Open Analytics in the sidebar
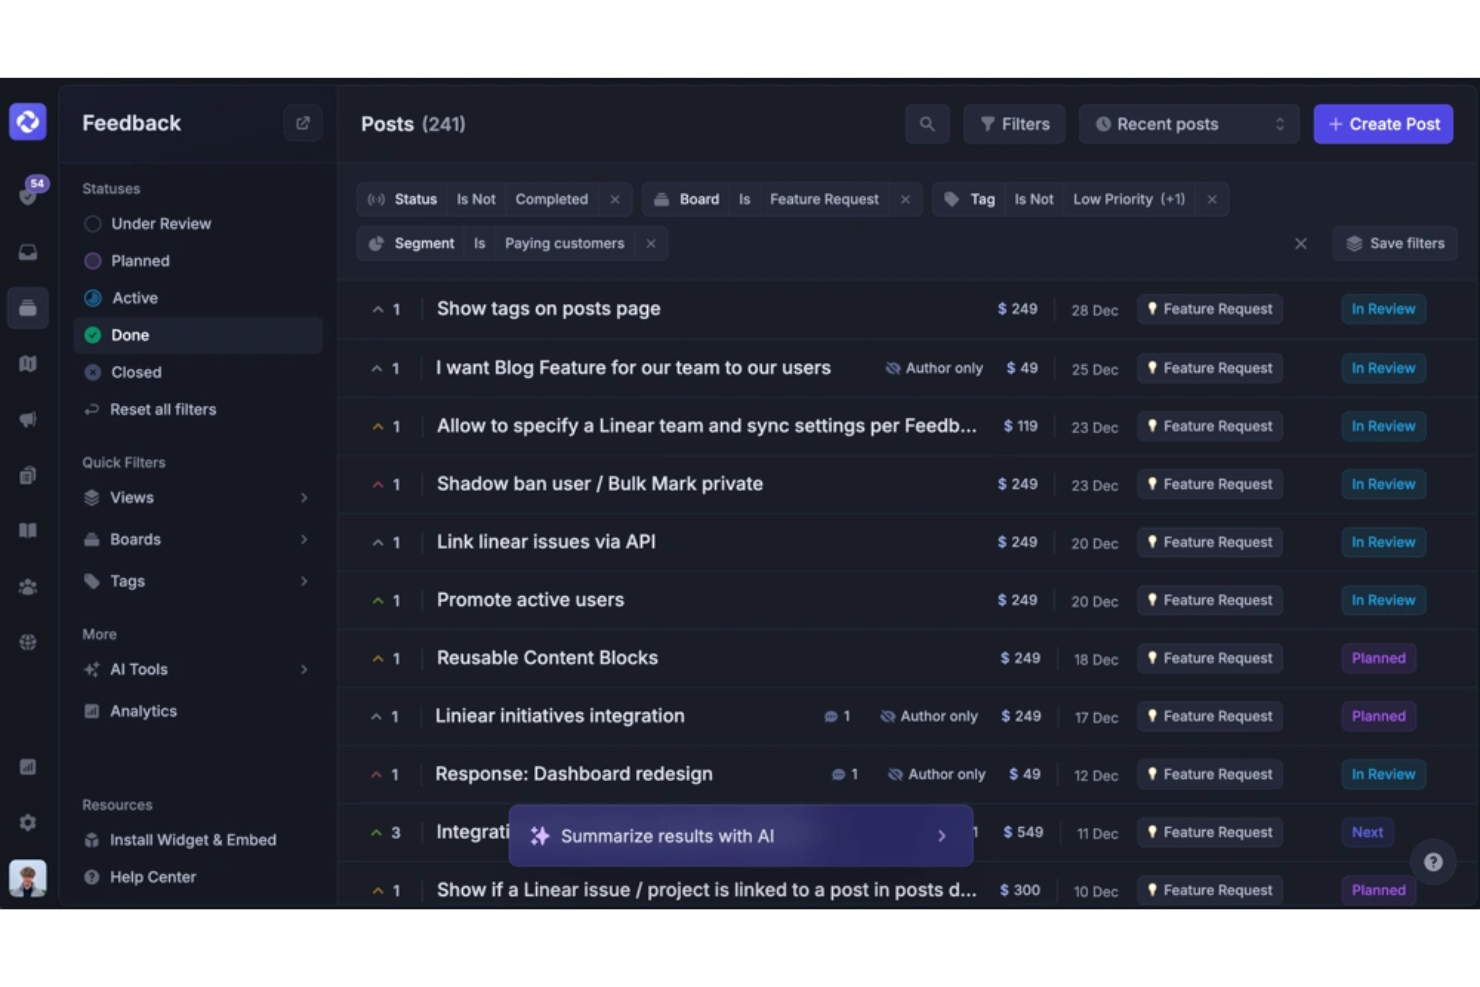The width and height of the screenshot is (1480, 987). point(198,712)
